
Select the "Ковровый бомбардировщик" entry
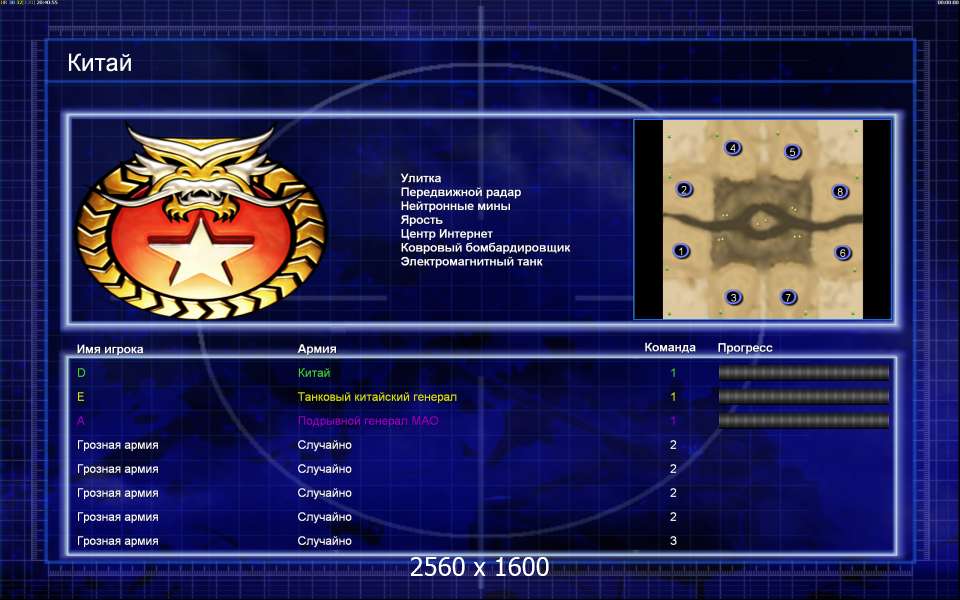pyautogui.click(x=486, y=248)
